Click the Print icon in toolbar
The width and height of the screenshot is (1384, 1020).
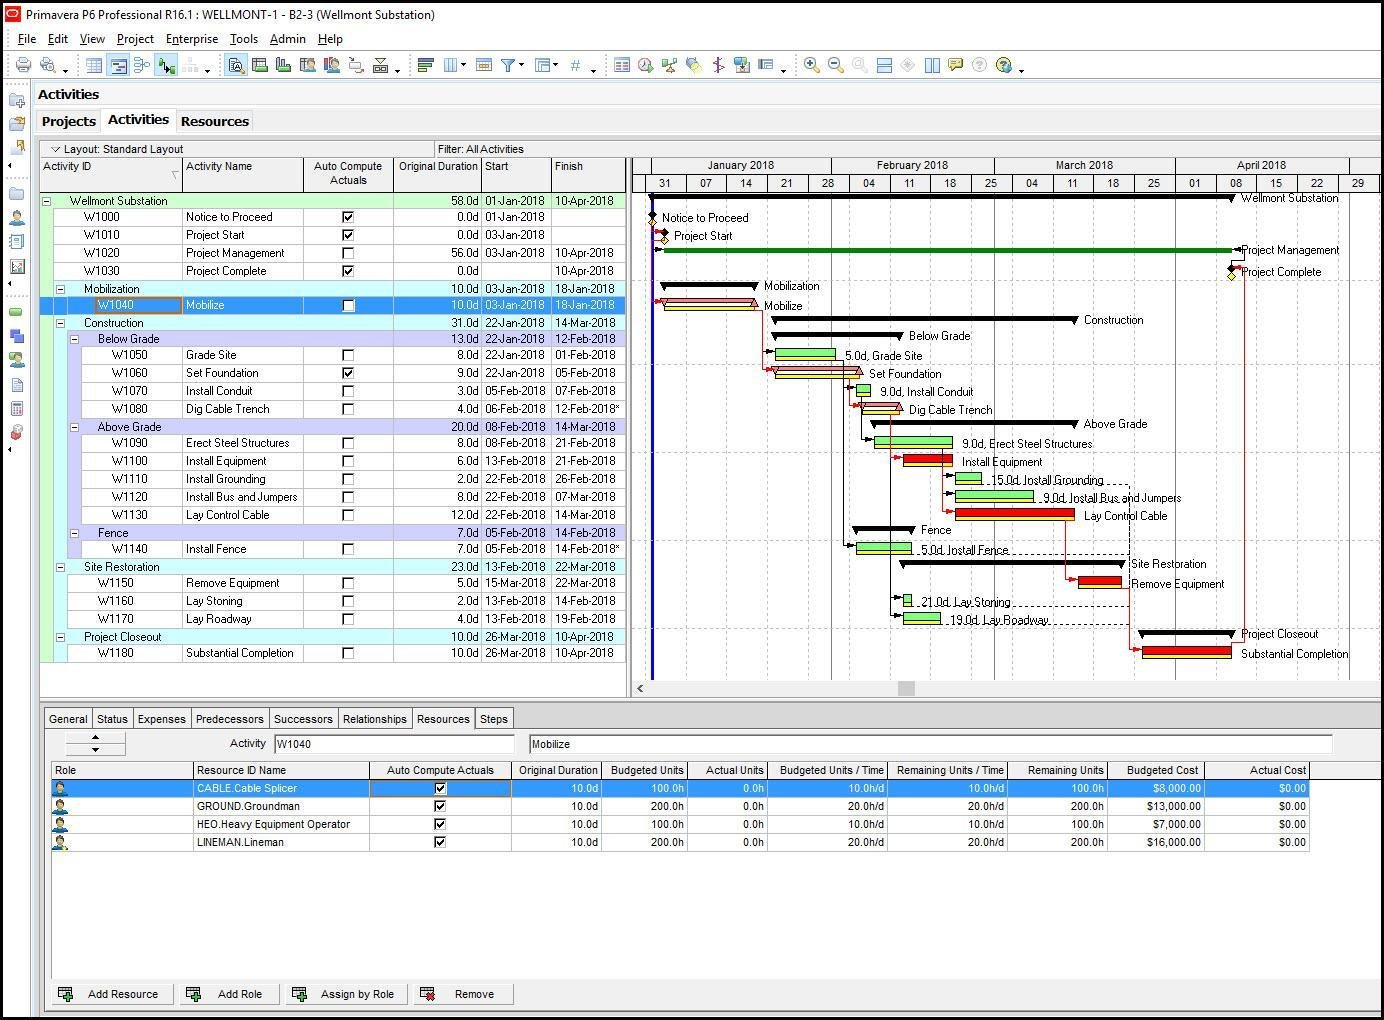pyautogui.click(x=23, y=66)
